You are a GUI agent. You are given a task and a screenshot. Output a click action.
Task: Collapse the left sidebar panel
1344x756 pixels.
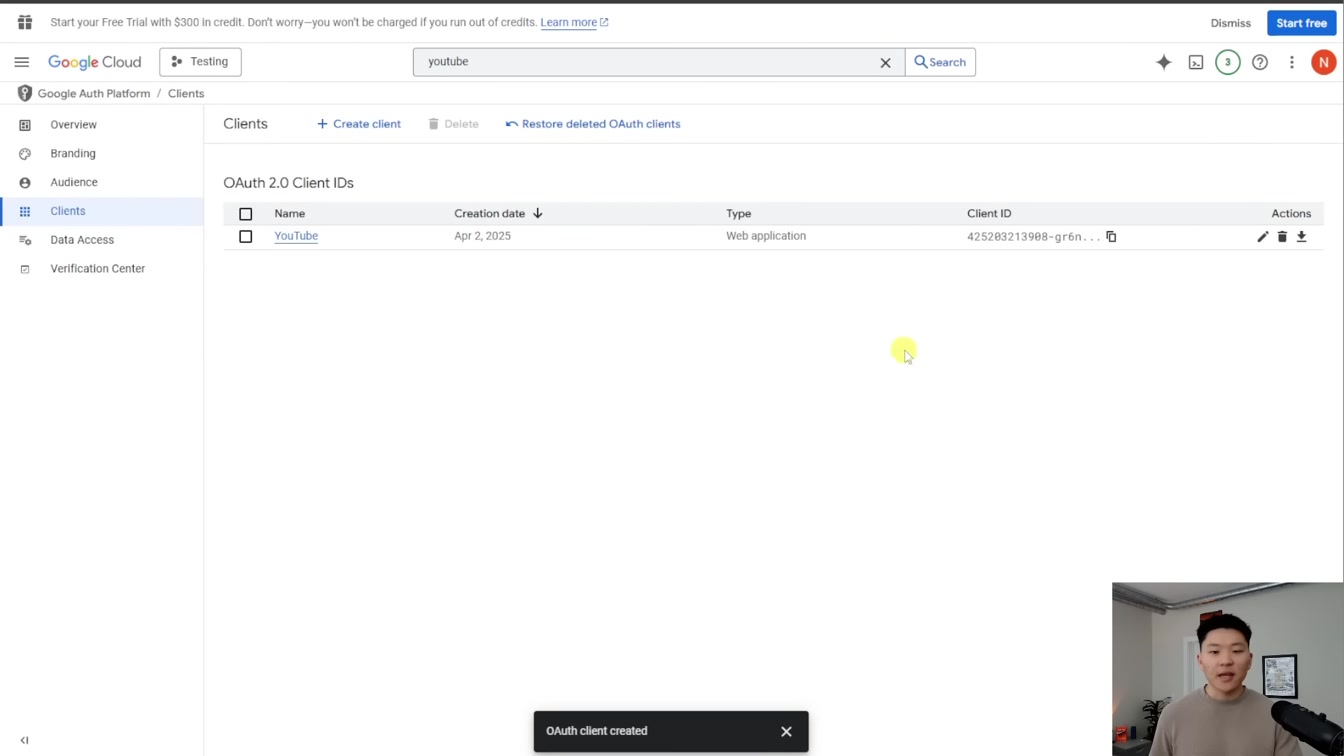[25, 740]
